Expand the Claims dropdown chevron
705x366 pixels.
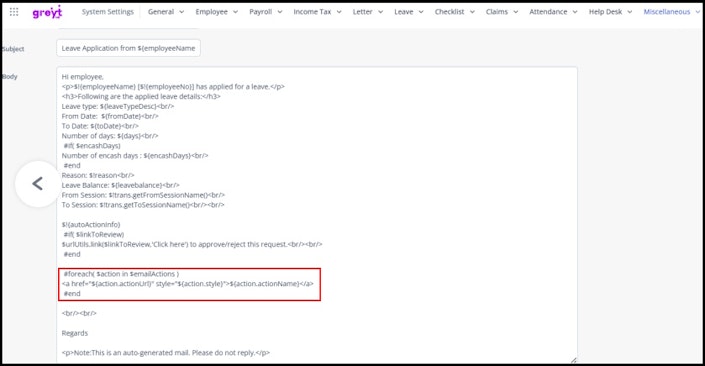(516, 12)
